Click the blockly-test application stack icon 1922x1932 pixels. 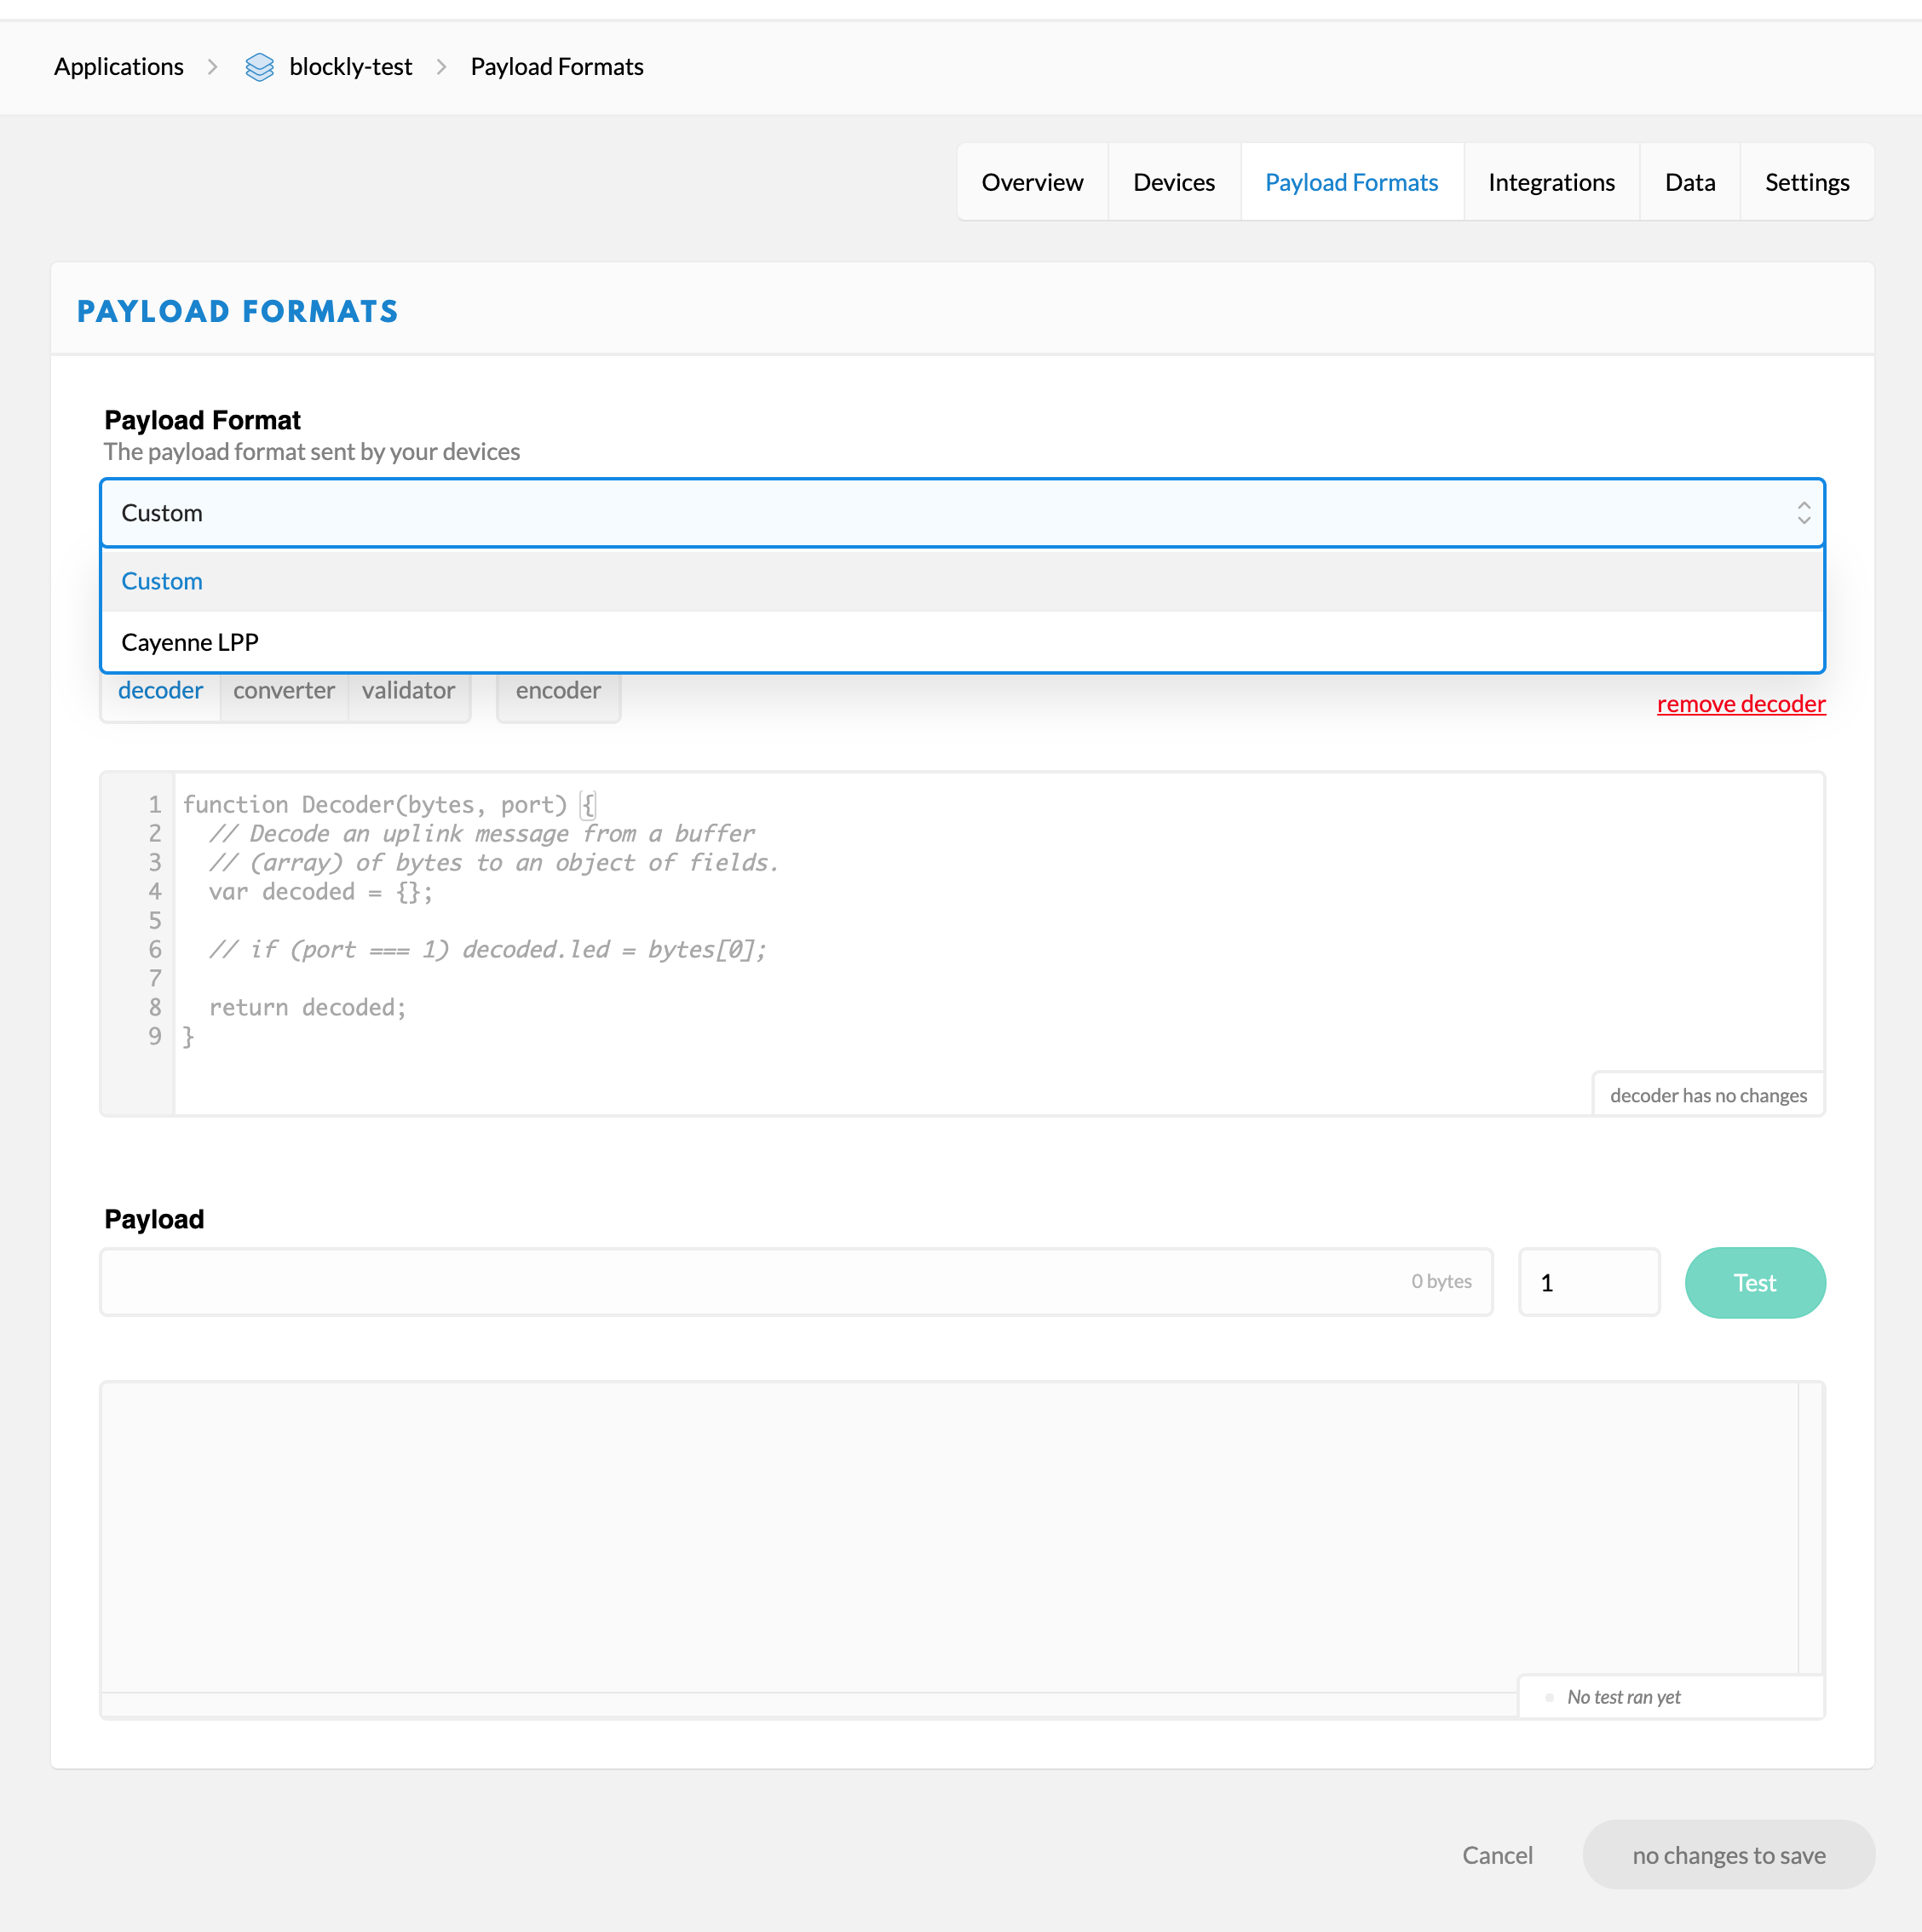(x=259, y=67)
